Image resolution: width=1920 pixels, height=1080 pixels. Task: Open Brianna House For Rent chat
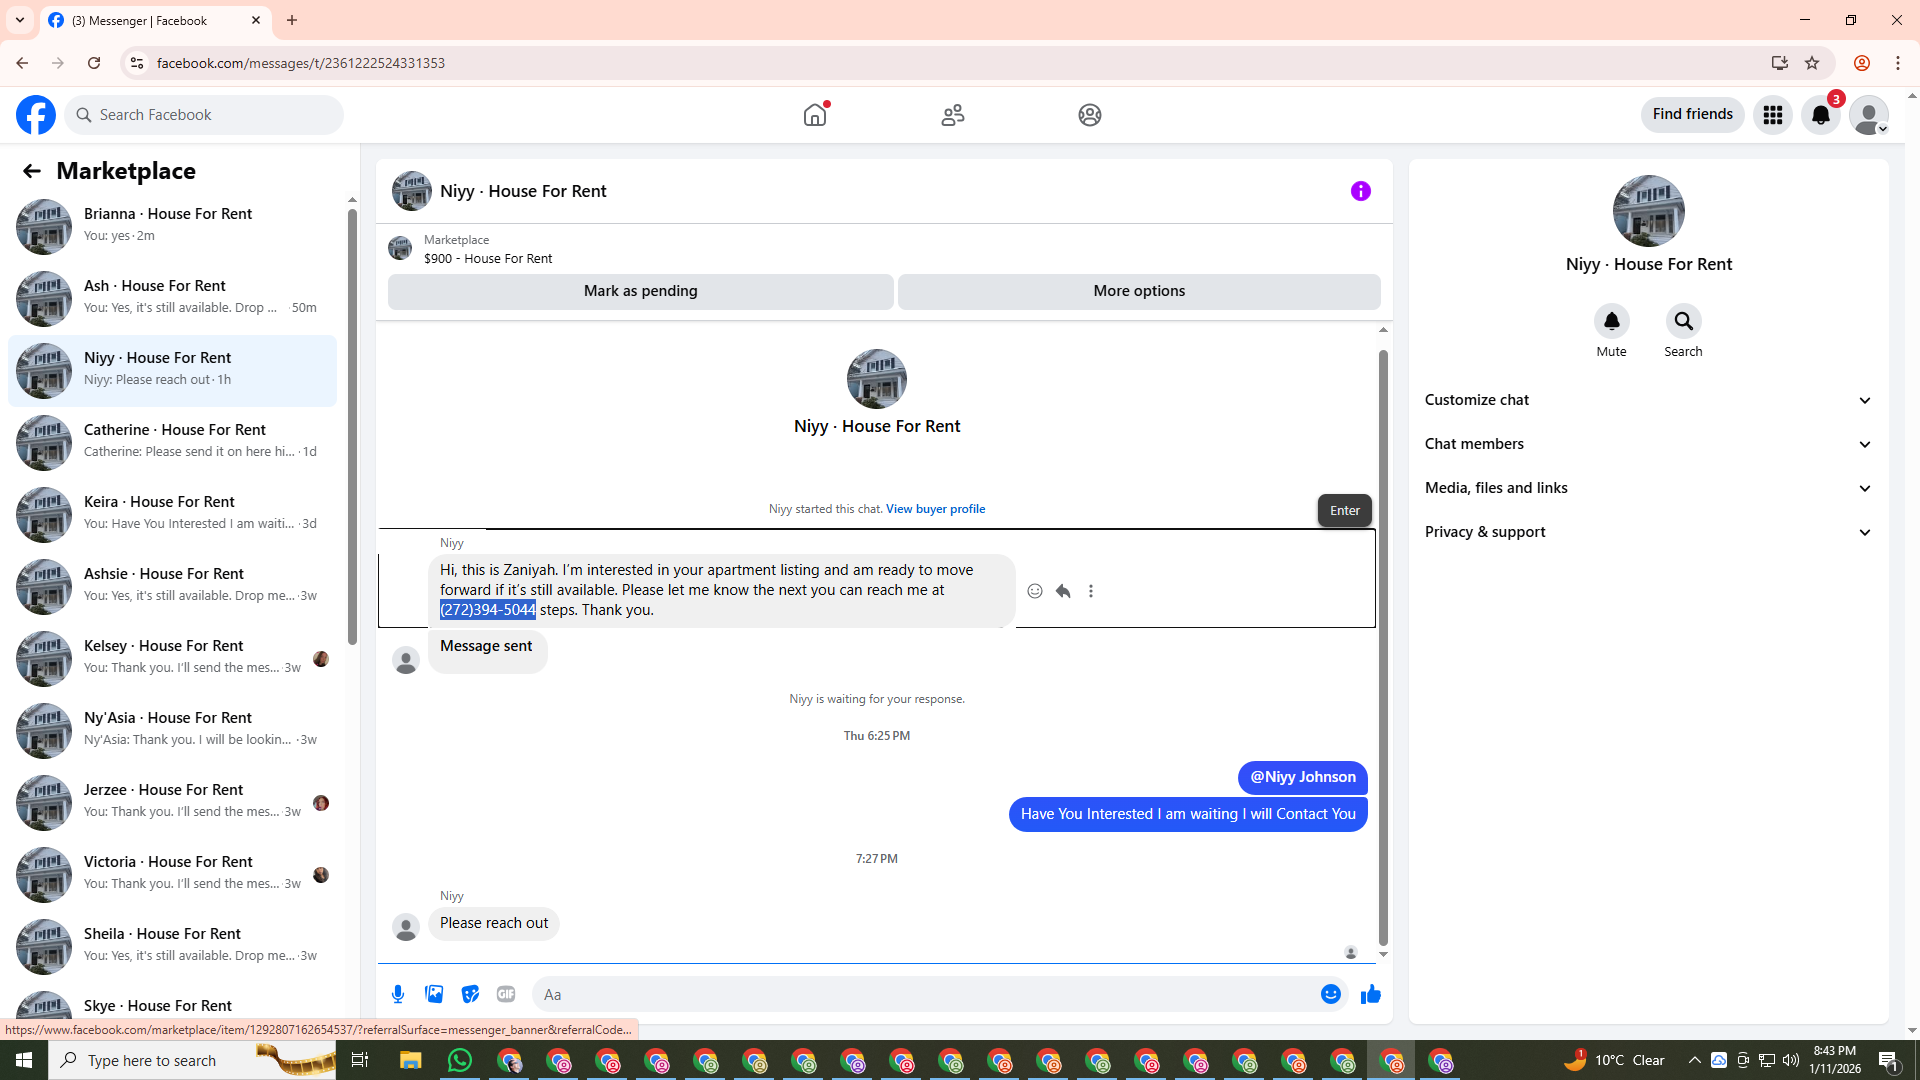click(x=172, y=226)
